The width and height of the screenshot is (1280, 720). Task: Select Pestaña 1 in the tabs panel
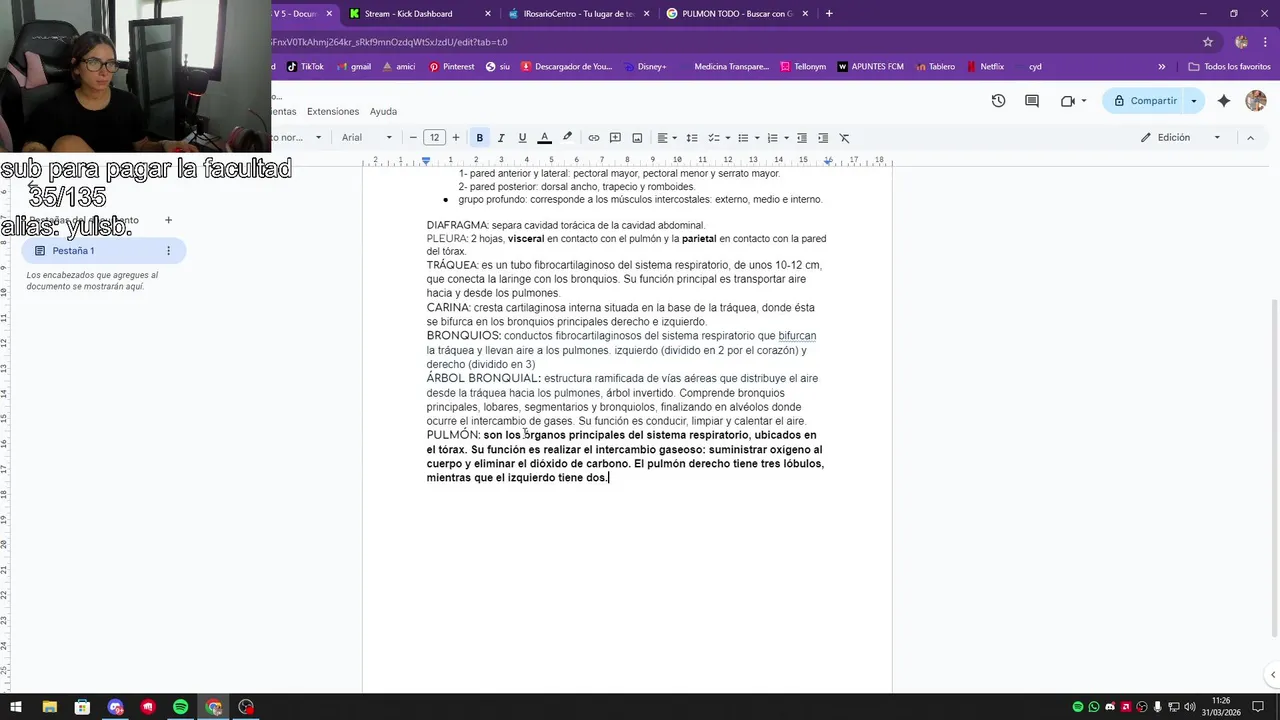click(x=103, y=251)
